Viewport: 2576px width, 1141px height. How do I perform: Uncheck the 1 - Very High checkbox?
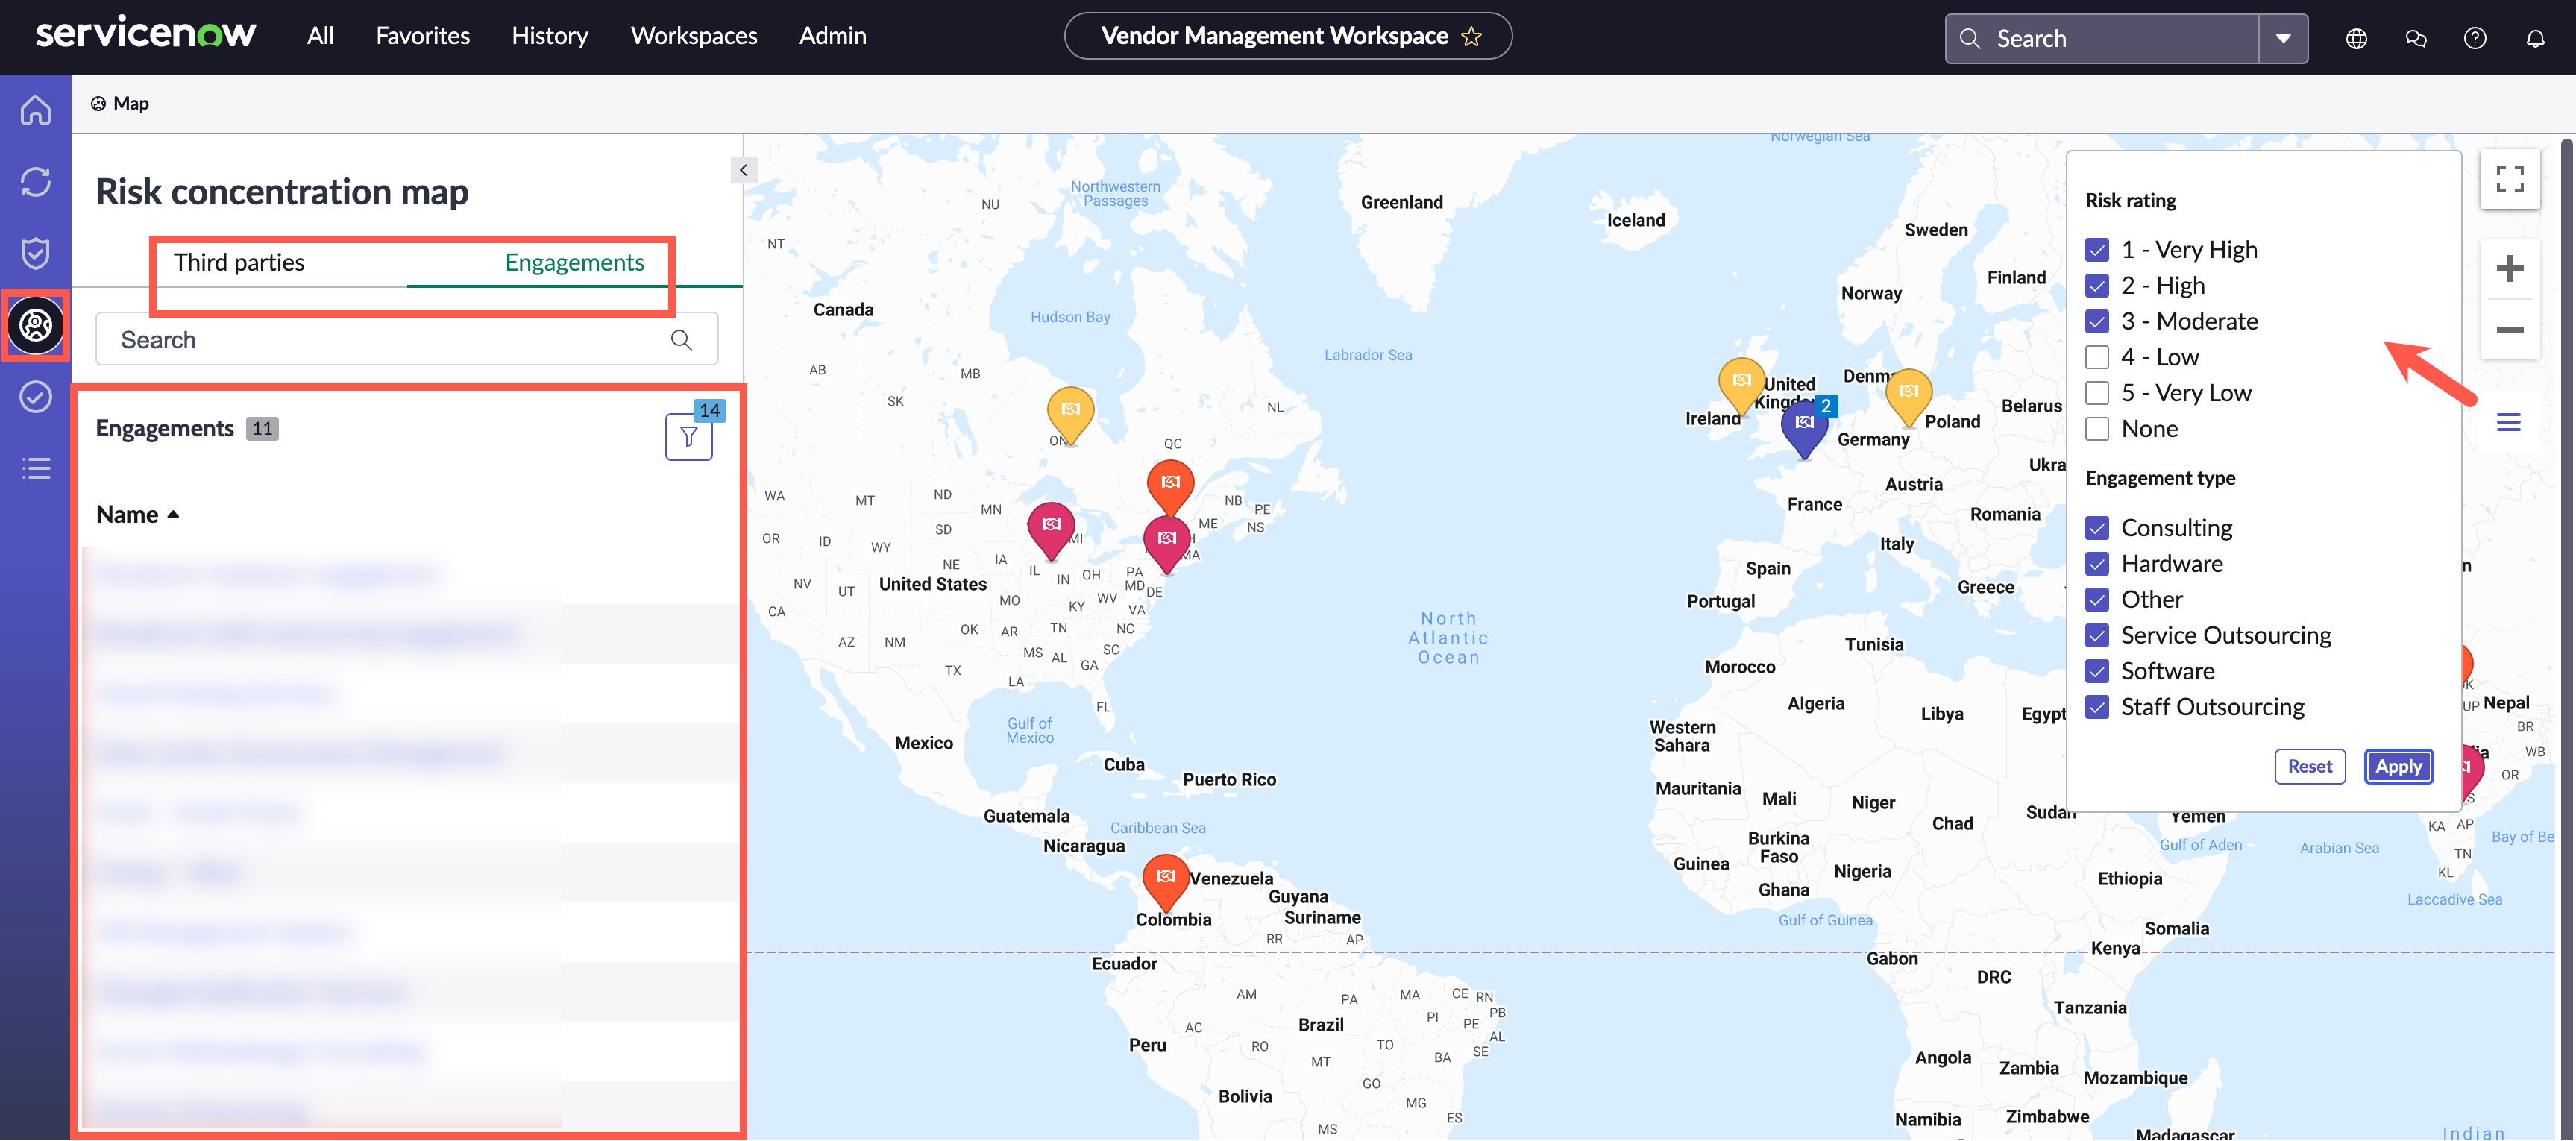2097,250
